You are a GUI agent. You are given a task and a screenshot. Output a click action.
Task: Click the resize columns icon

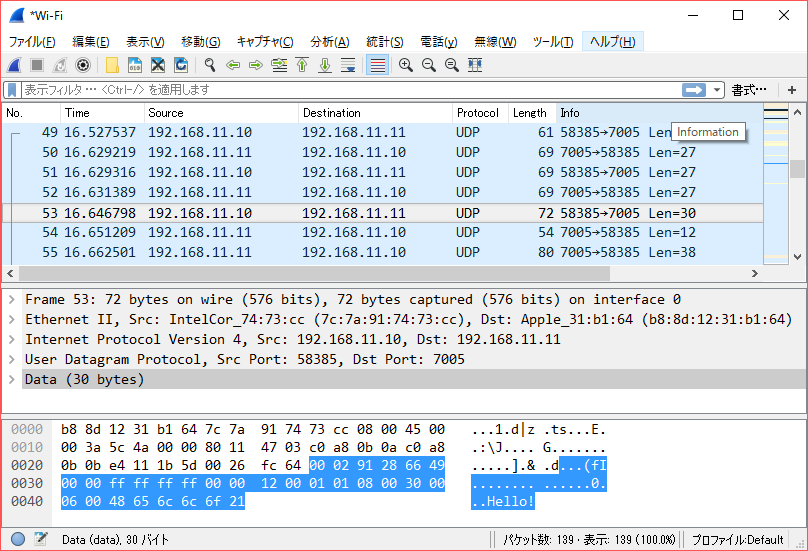475,65
